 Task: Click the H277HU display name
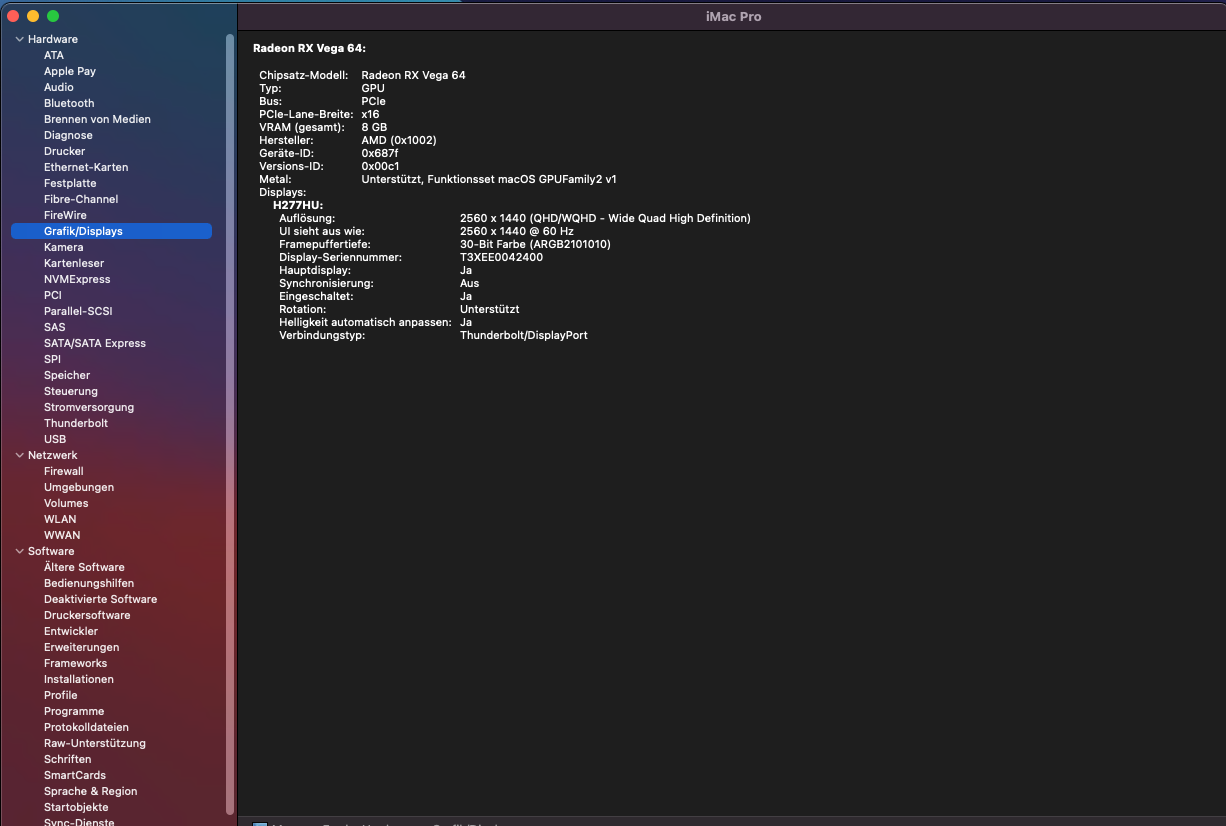(298, 205)
